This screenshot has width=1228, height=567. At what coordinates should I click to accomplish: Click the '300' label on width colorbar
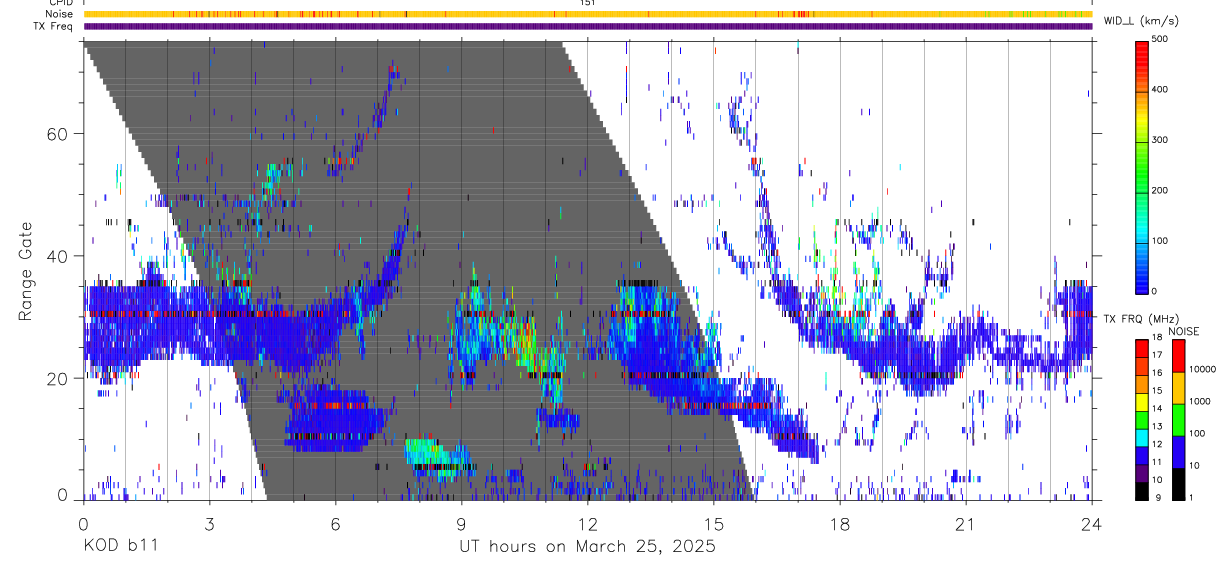coord(1162,140)
